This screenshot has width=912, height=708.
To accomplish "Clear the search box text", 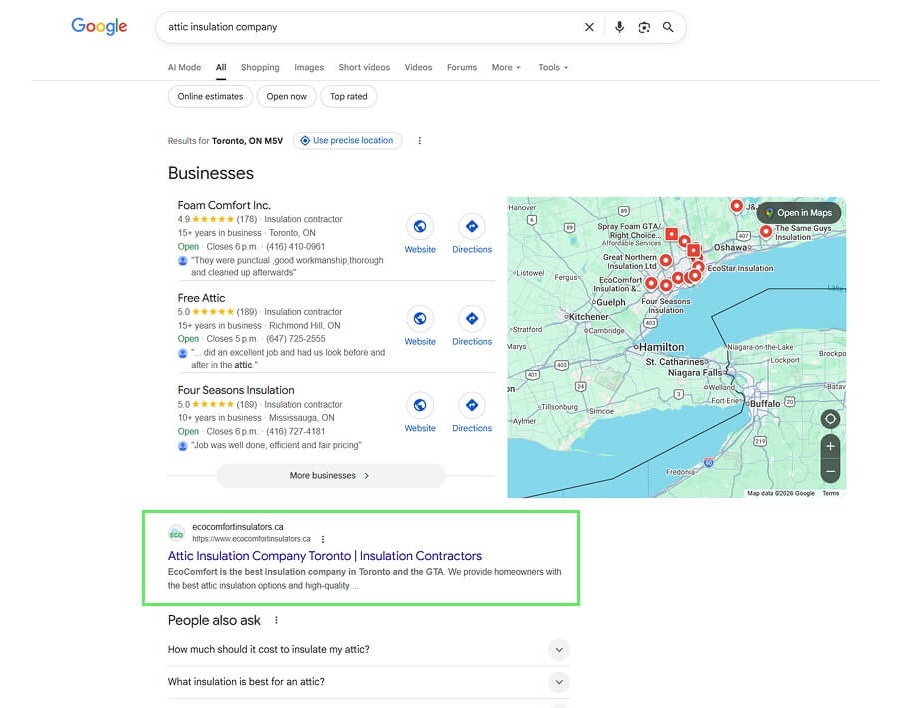I will [x=589, y=27].
